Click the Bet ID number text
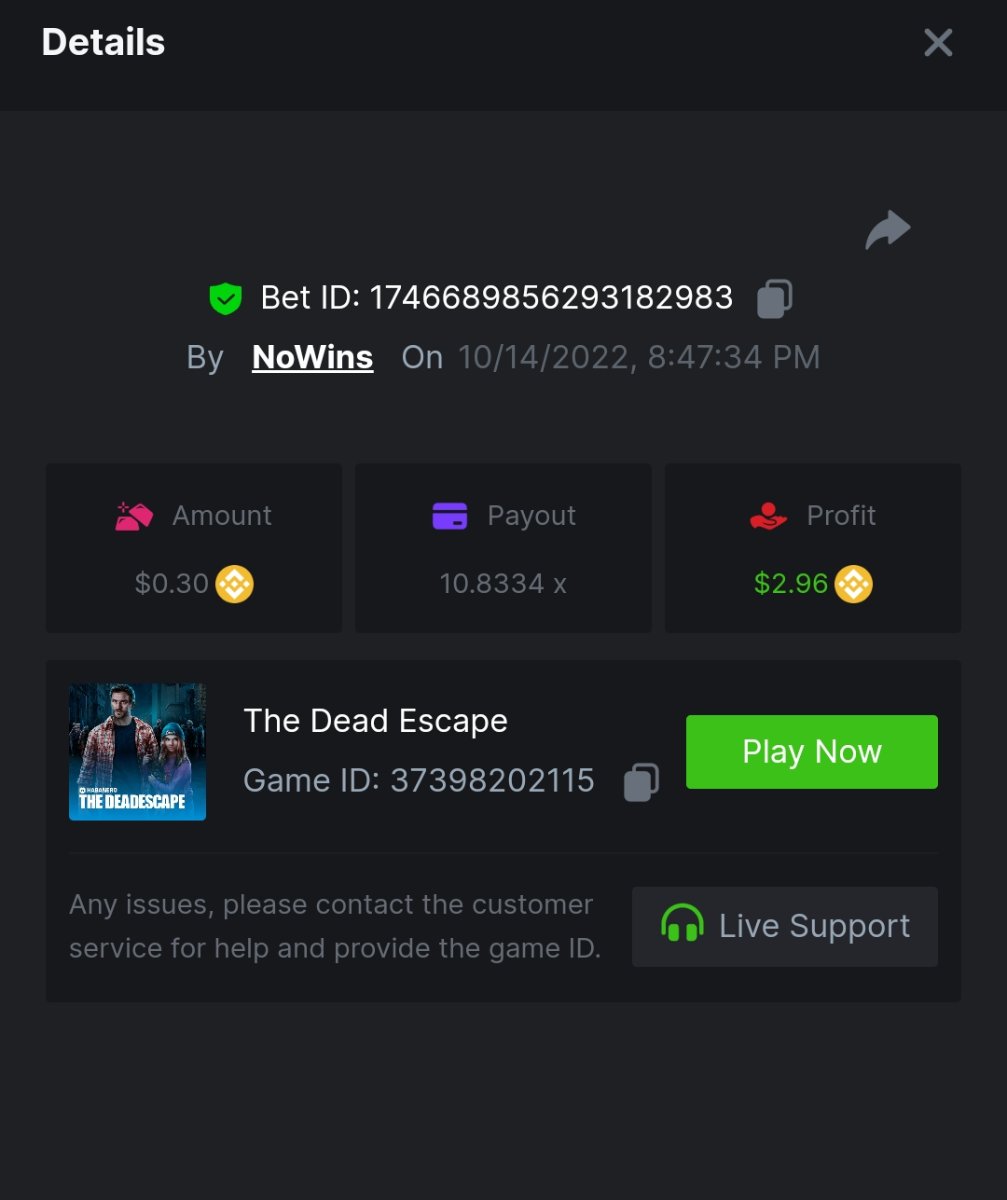Viewport: 1007px width, 1200px height. (551, 298)
